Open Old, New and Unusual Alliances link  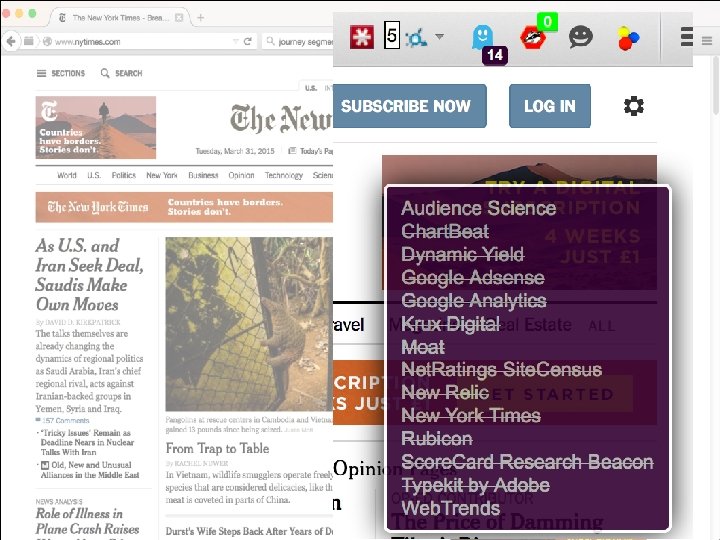pos(89,470)
